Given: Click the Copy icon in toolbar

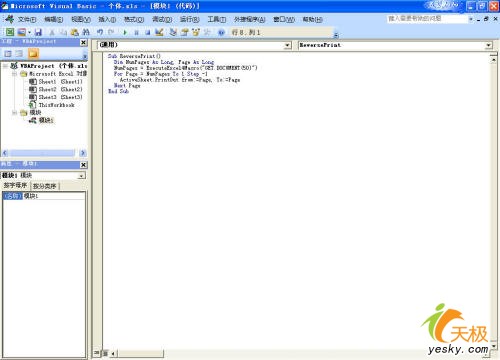Looking at the screenshot, I should tap(63, 32).
